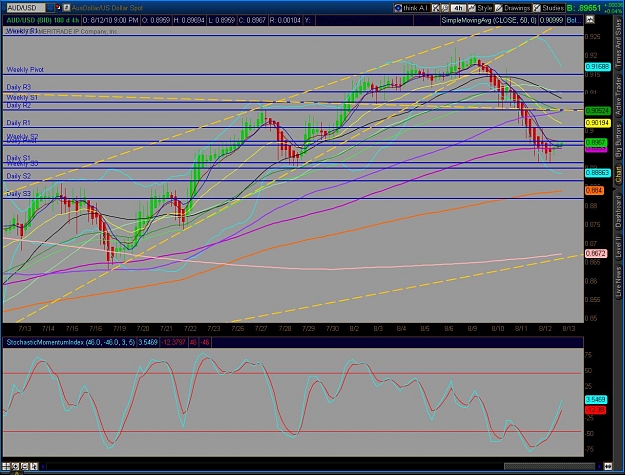
Task: Click the Style chart icon
Action: pos(472,8)
